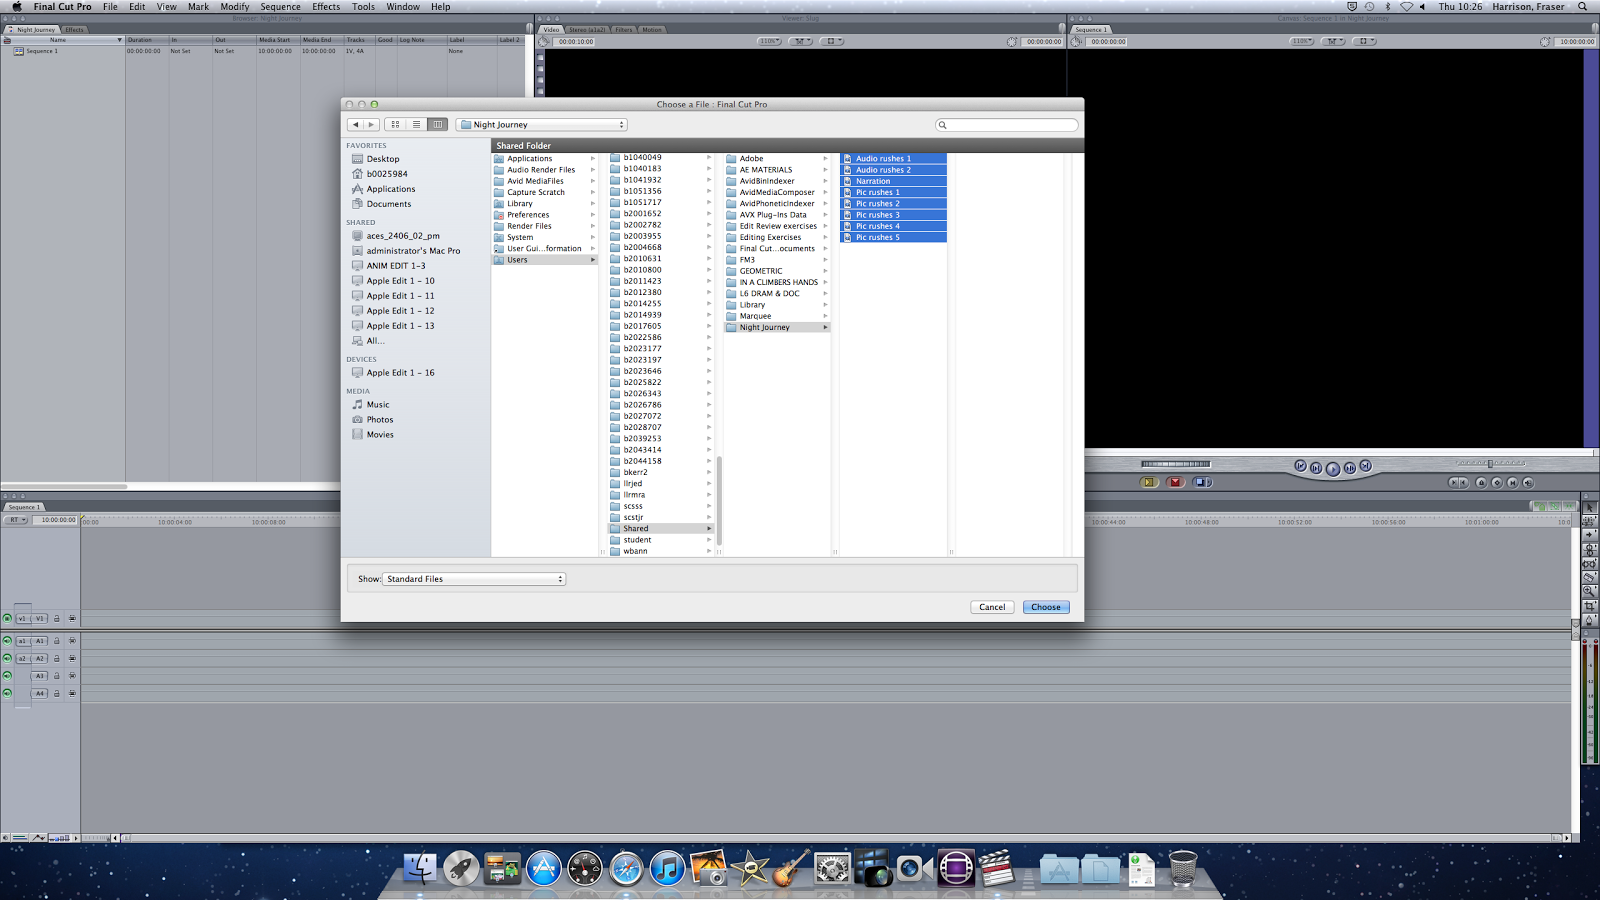Viewport: 1600px width, 900px height.
Task: Open the File menu
Action: point(110,7)
